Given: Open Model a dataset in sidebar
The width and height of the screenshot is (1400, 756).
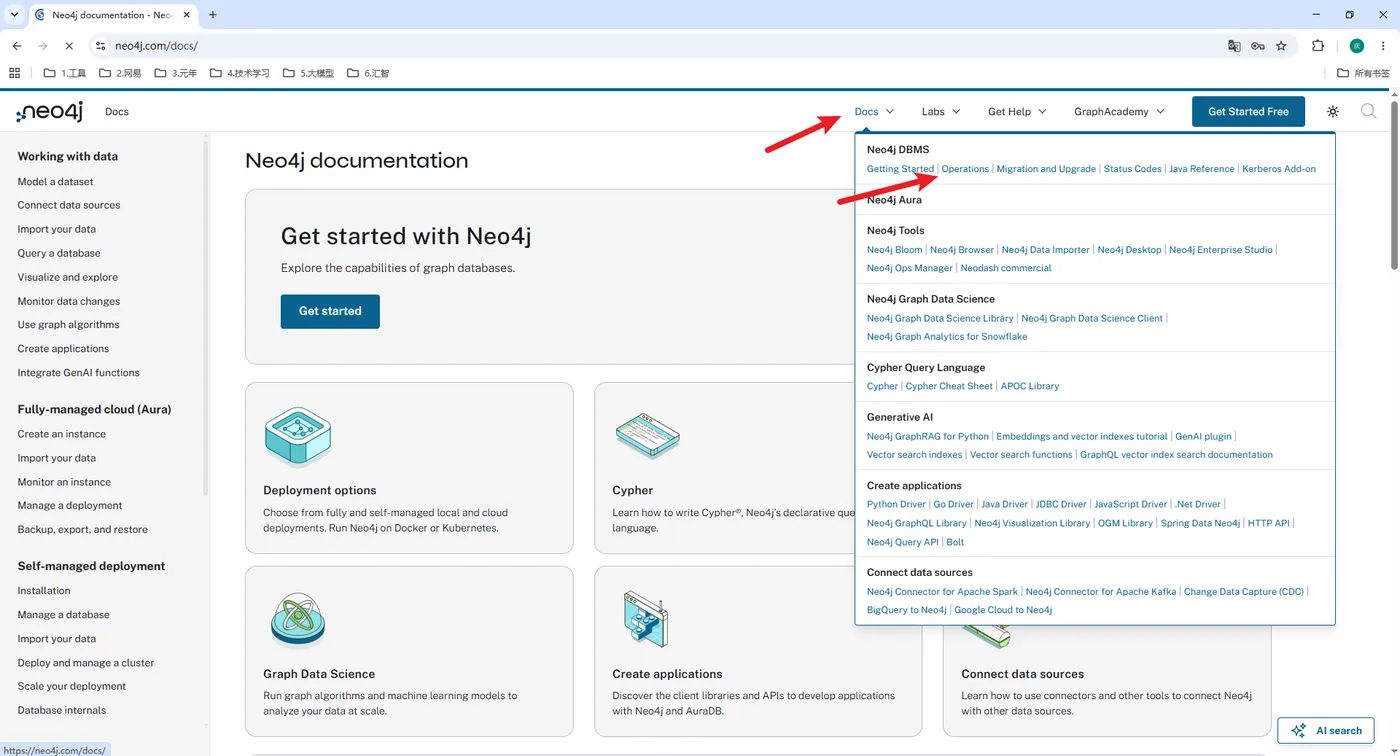Looking at the screenshot, I should coord(56,182).
